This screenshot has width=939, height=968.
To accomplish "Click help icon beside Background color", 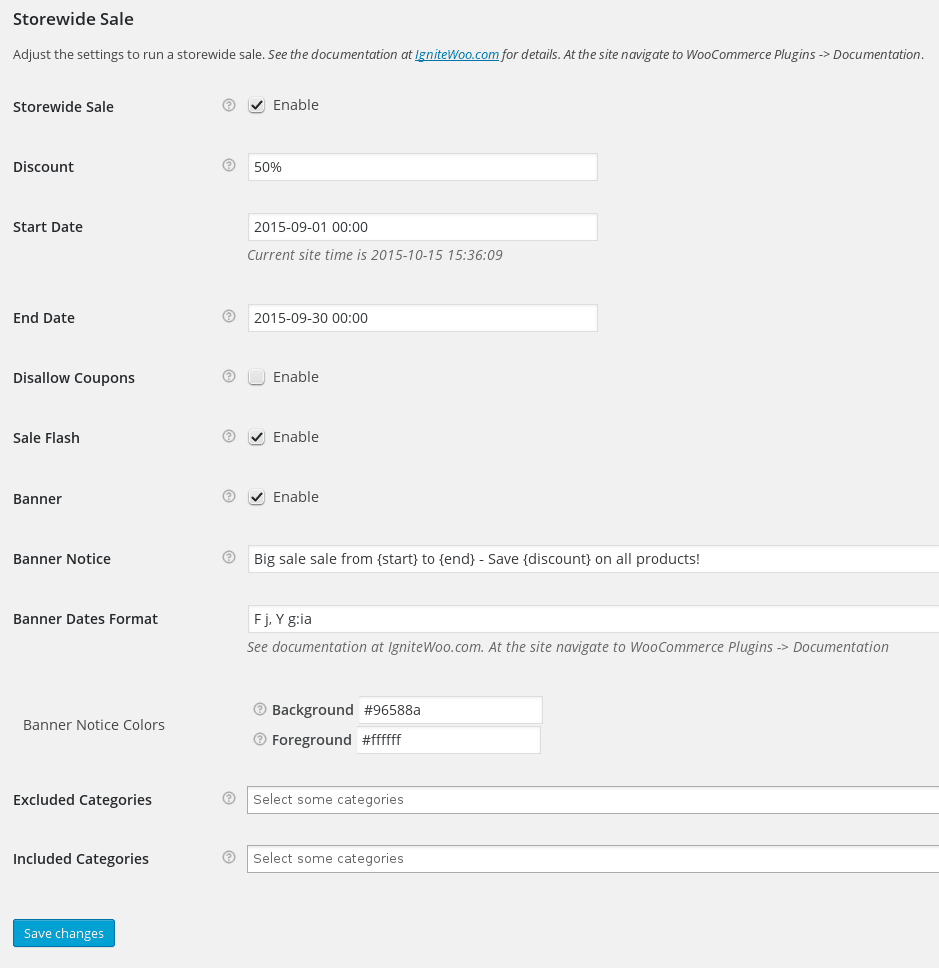I will tap(260, 709).
